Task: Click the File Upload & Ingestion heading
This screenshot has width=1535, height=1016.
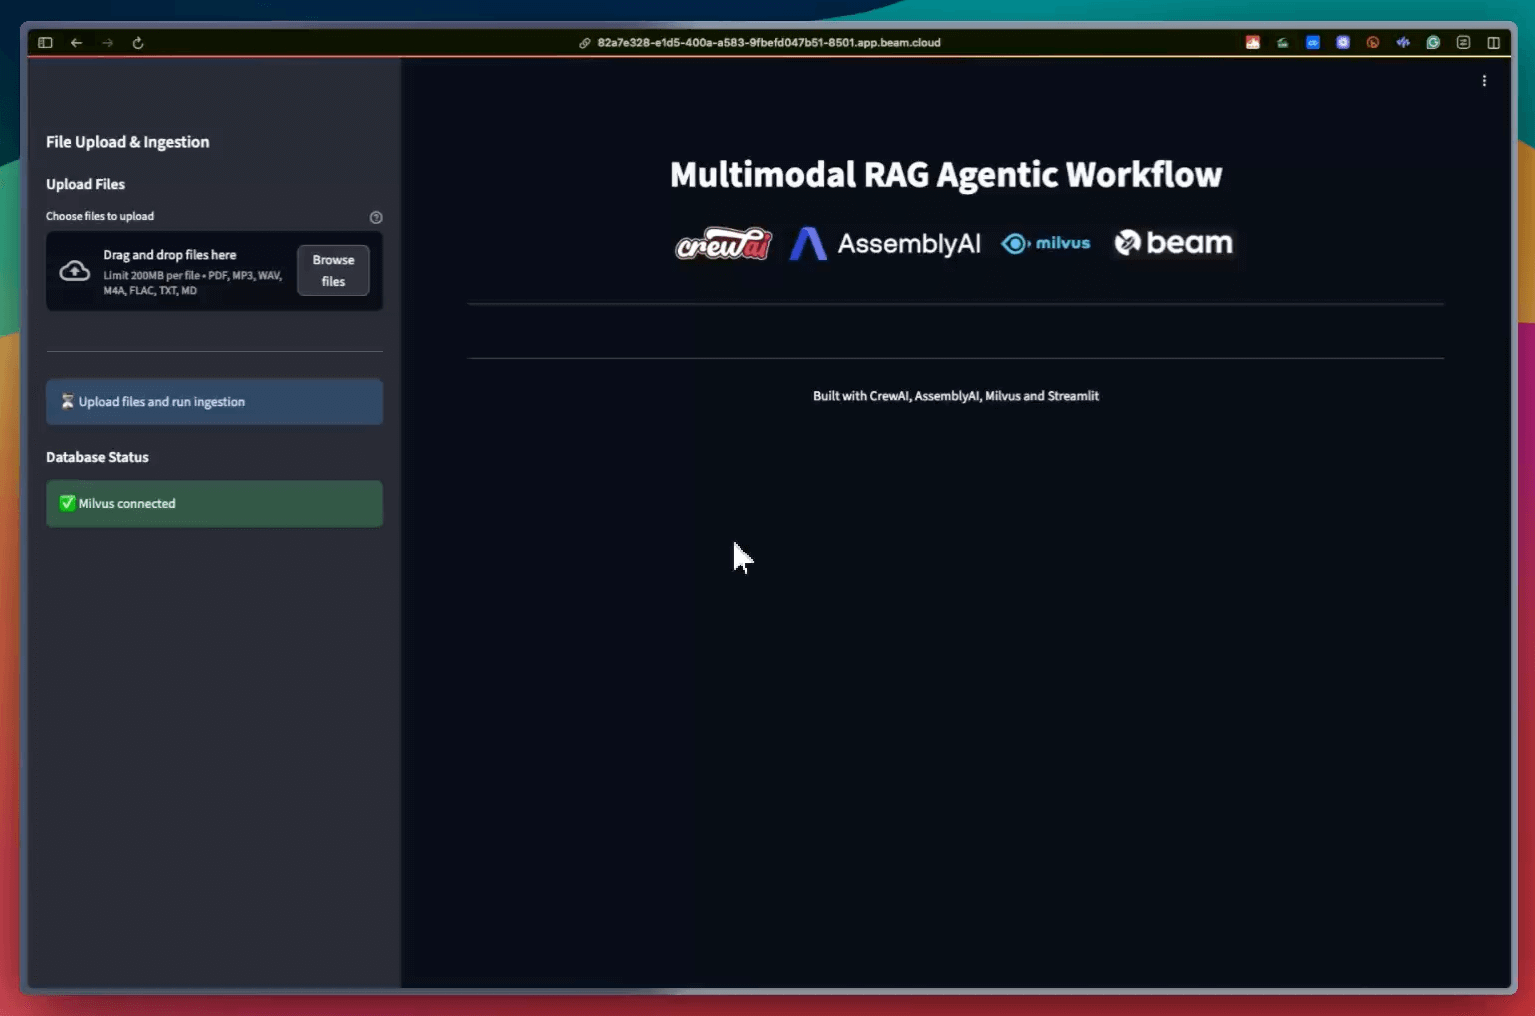Action: (x=128, y=142)
